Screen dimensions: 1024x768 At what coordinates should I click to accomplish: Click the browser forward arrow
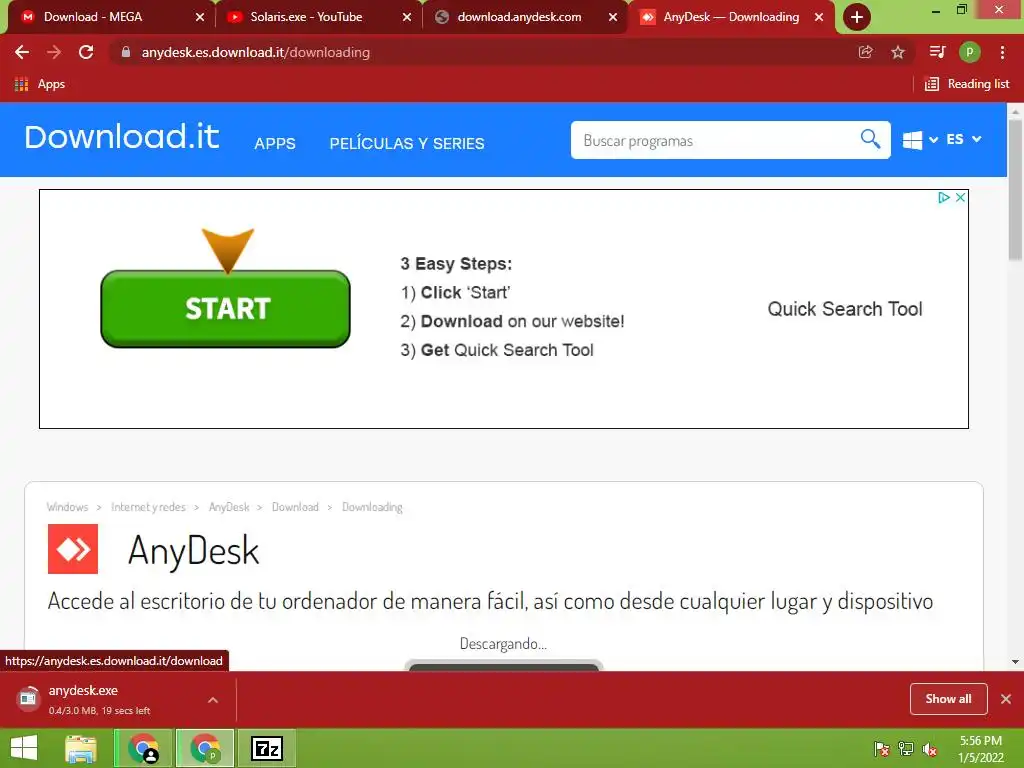(x=54, y=52)
